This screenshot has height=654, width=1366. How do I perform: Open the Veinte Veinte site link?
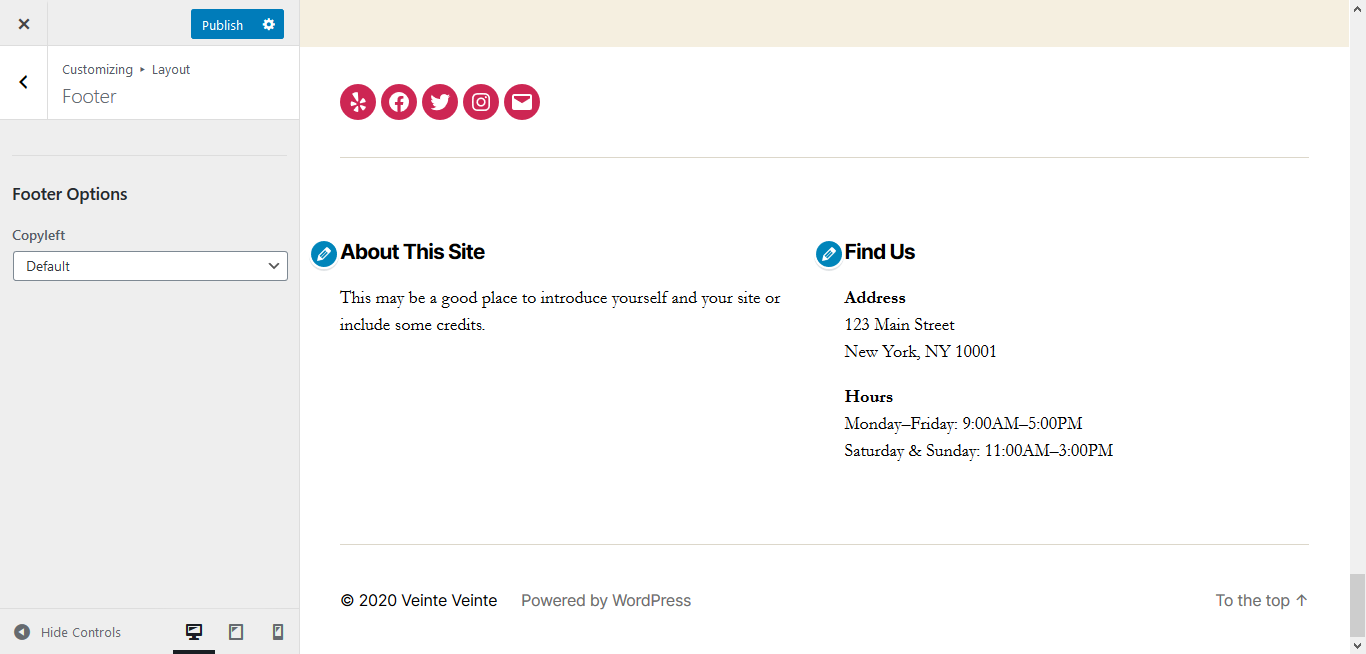coord(448,600)
